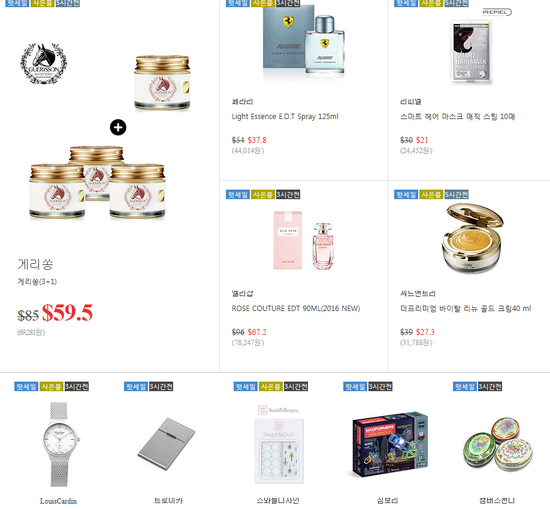Click blue hot sale badge above Rose Couture
The width and height of the screenshot is (550, 509).
(237, 194)
